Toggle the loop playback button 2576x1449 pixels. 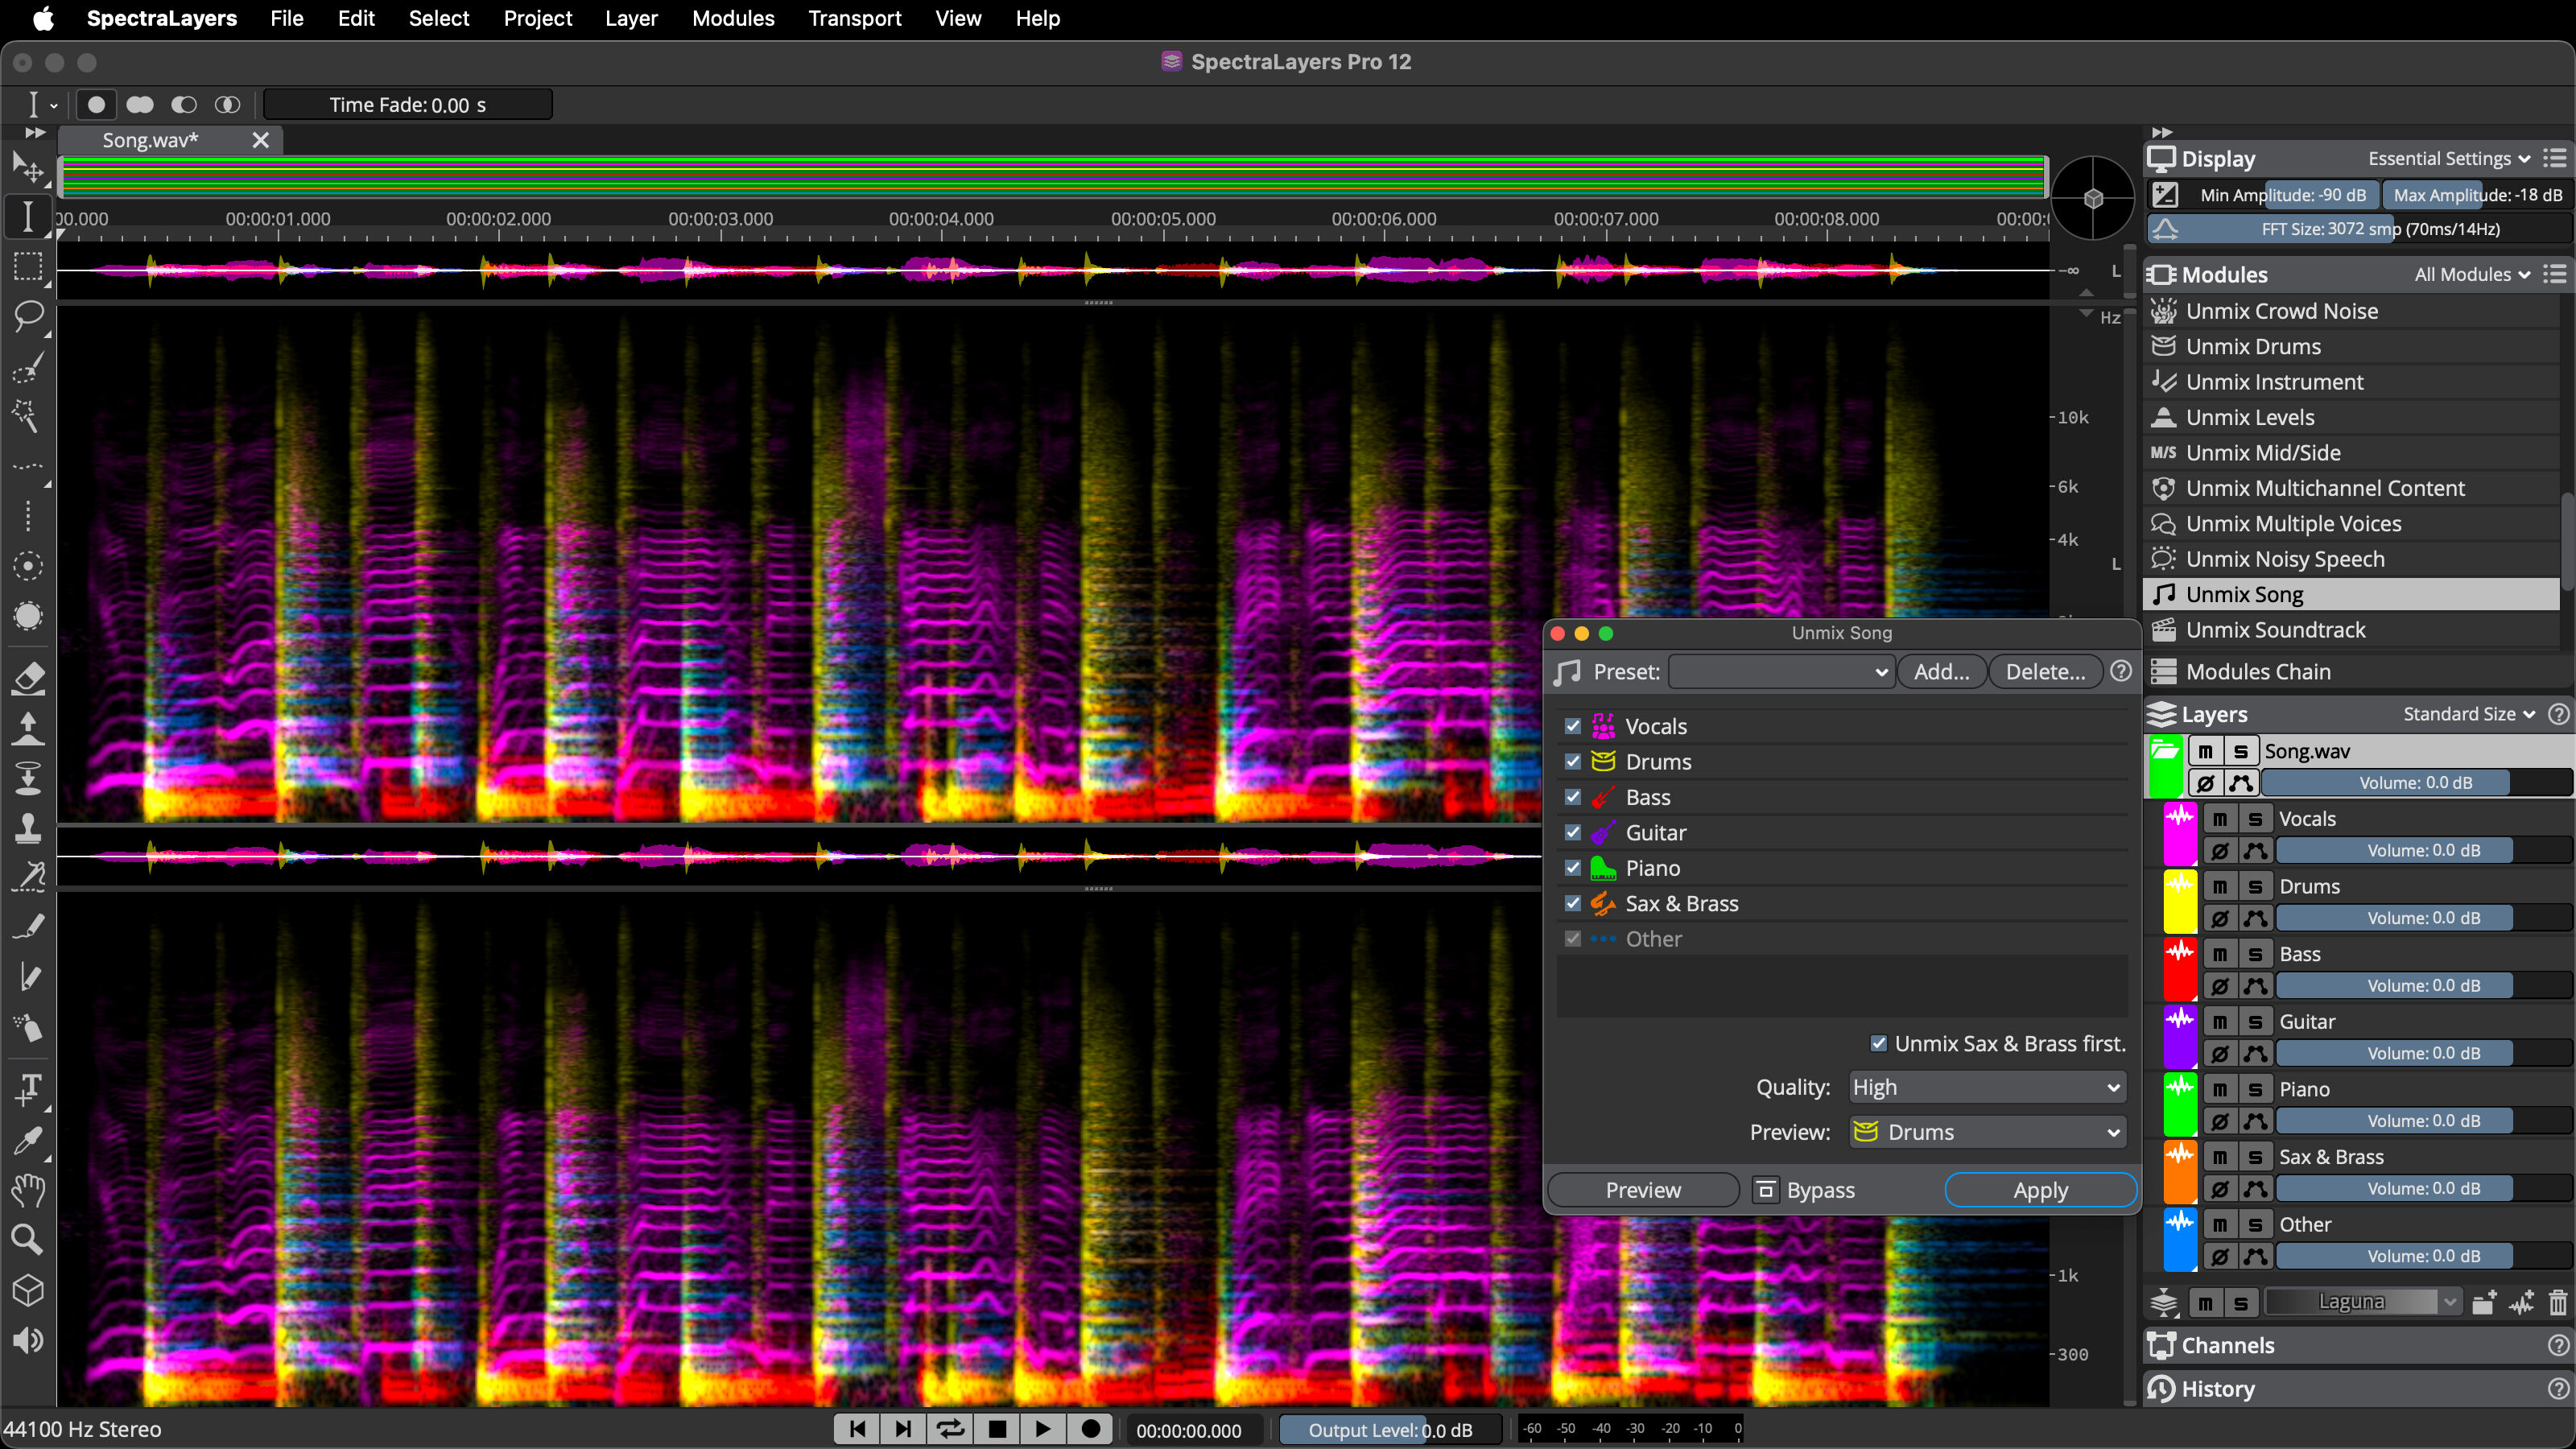point(950,1429)
